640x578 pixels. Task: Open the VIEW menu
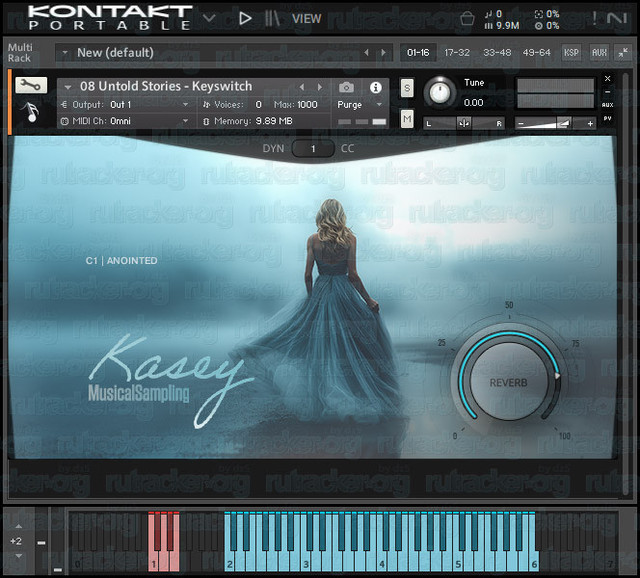(x=307, y=19)
